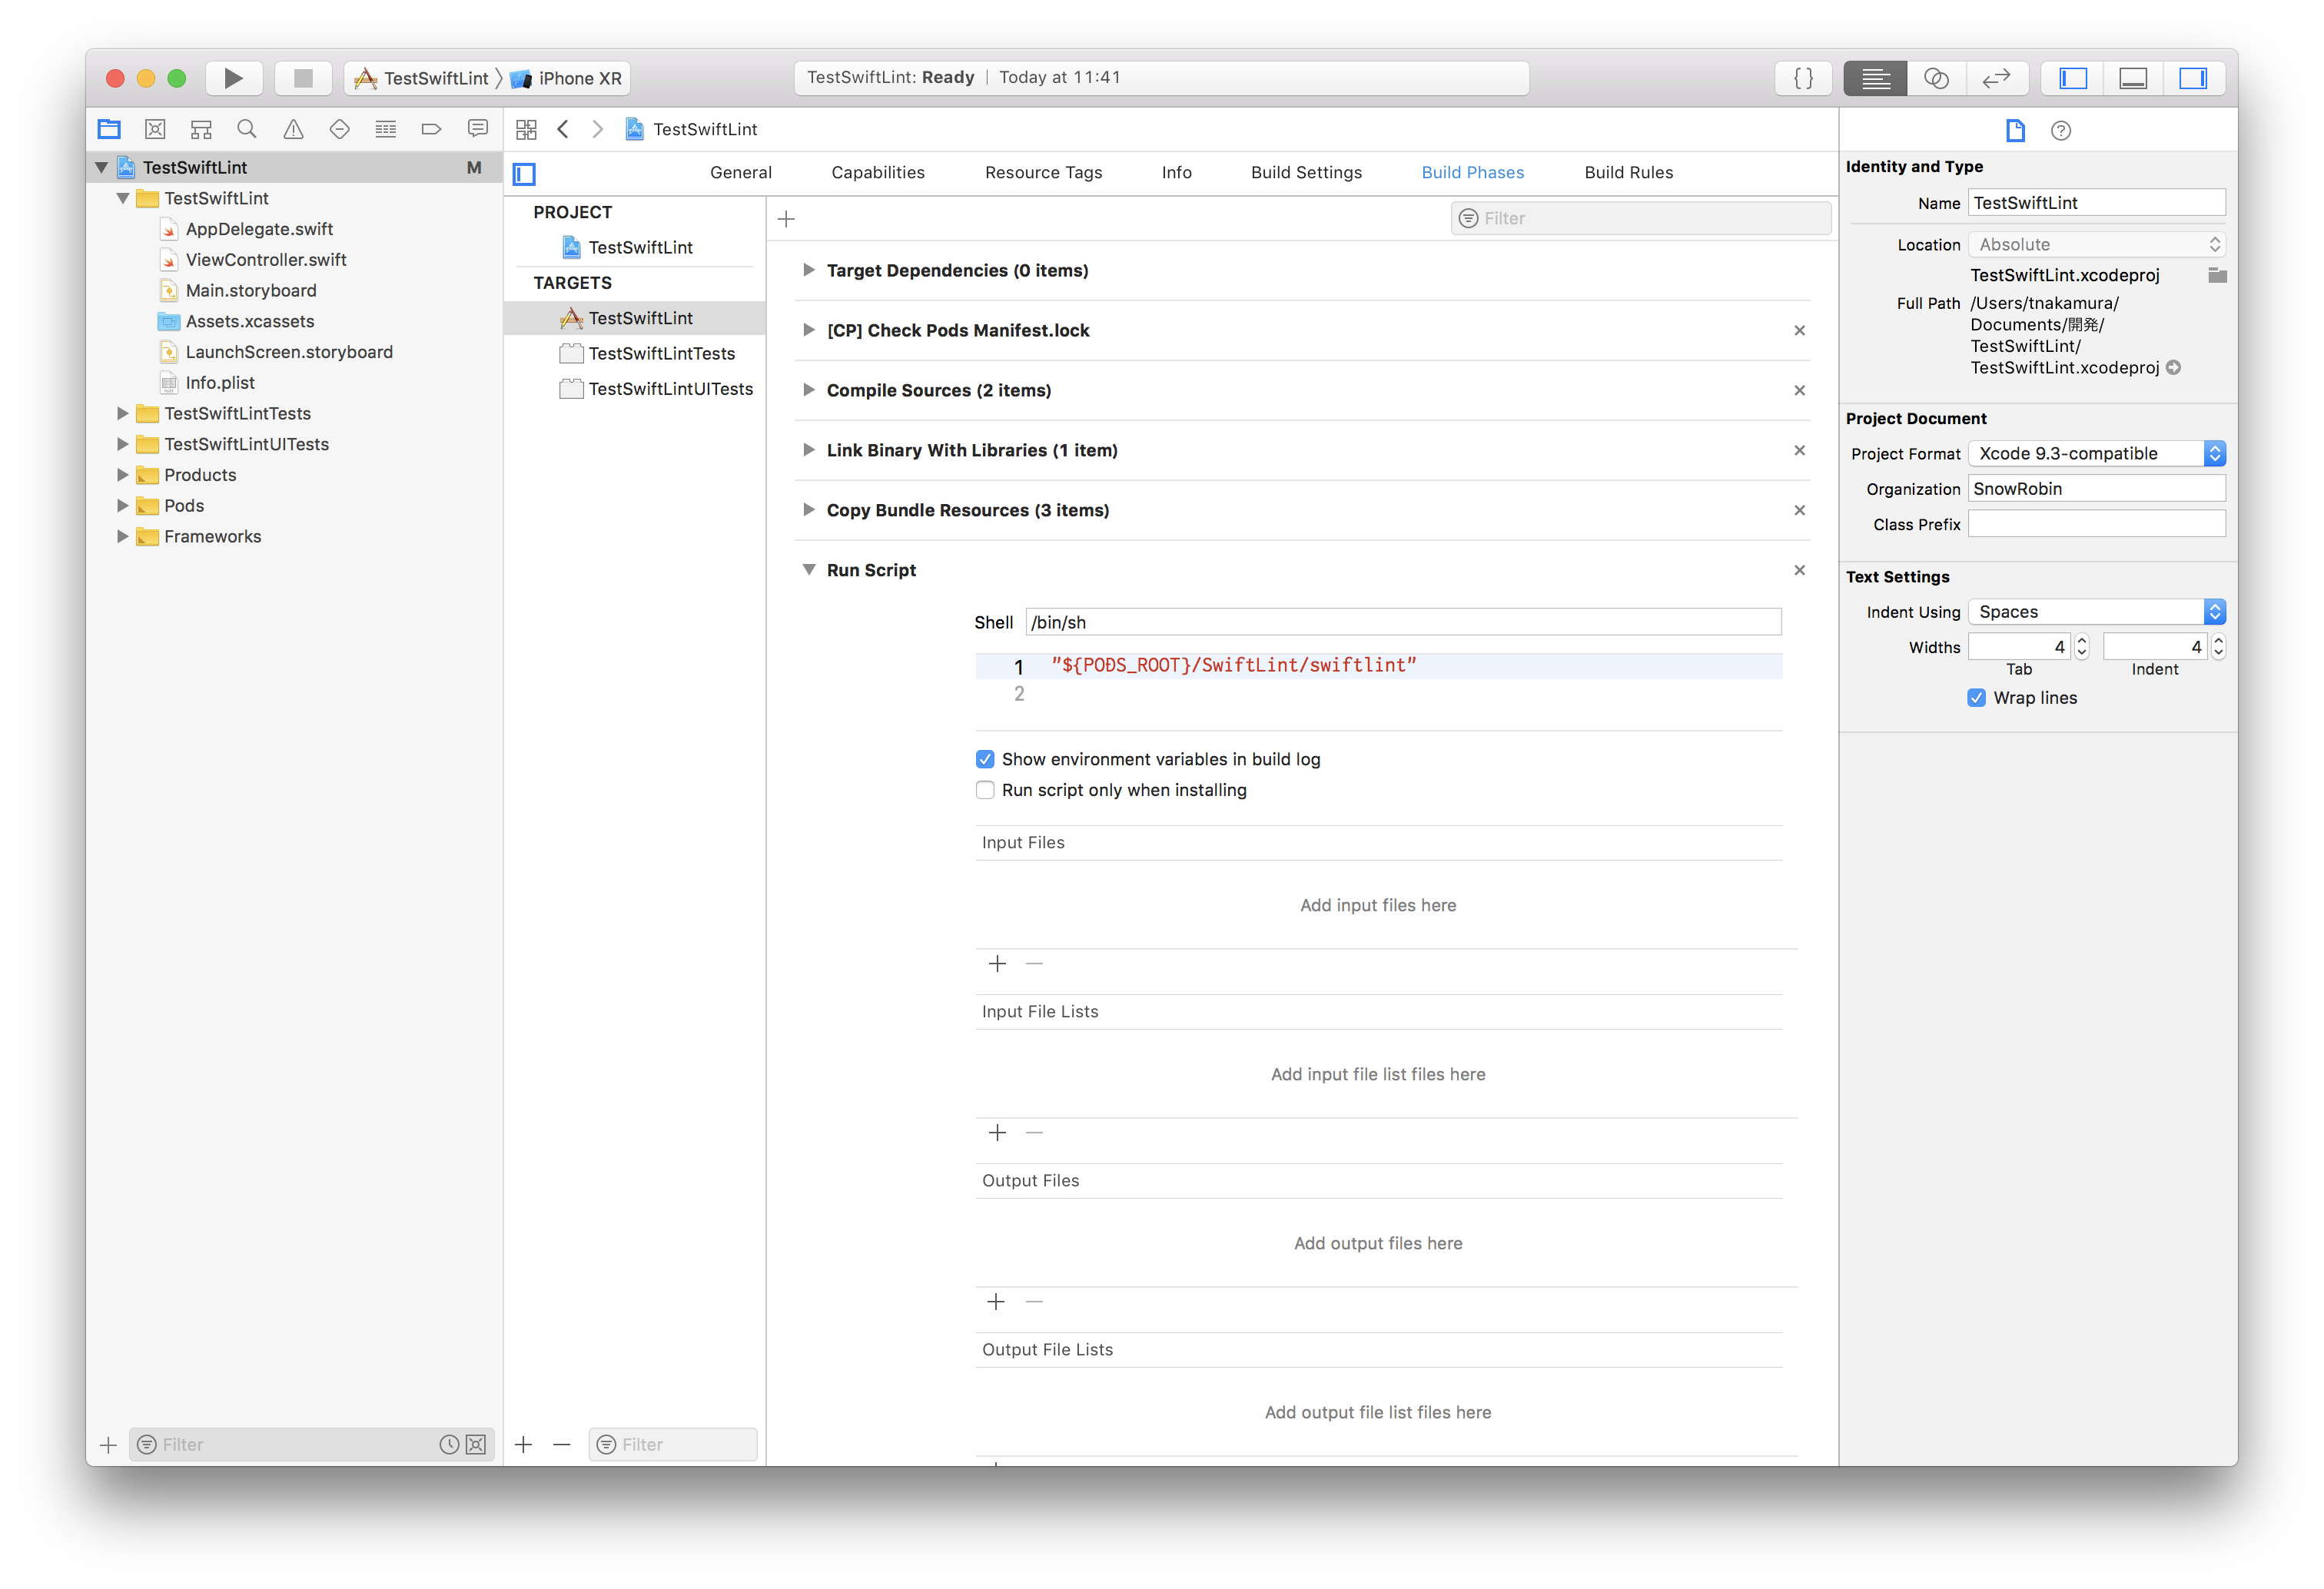2324x1589 pixels.
Task: Expand Target Dependencies section
Action: (808, 270)
